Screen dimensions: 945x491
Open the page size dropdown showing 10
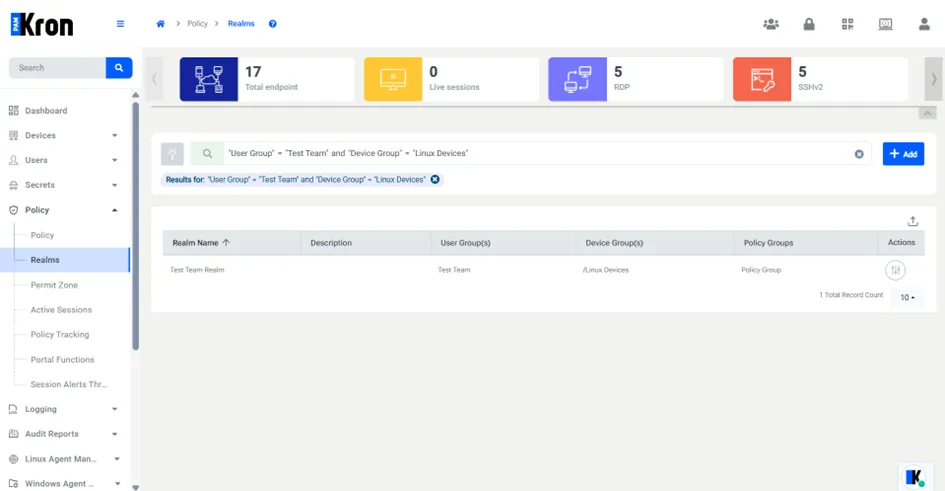pos(907,298)
